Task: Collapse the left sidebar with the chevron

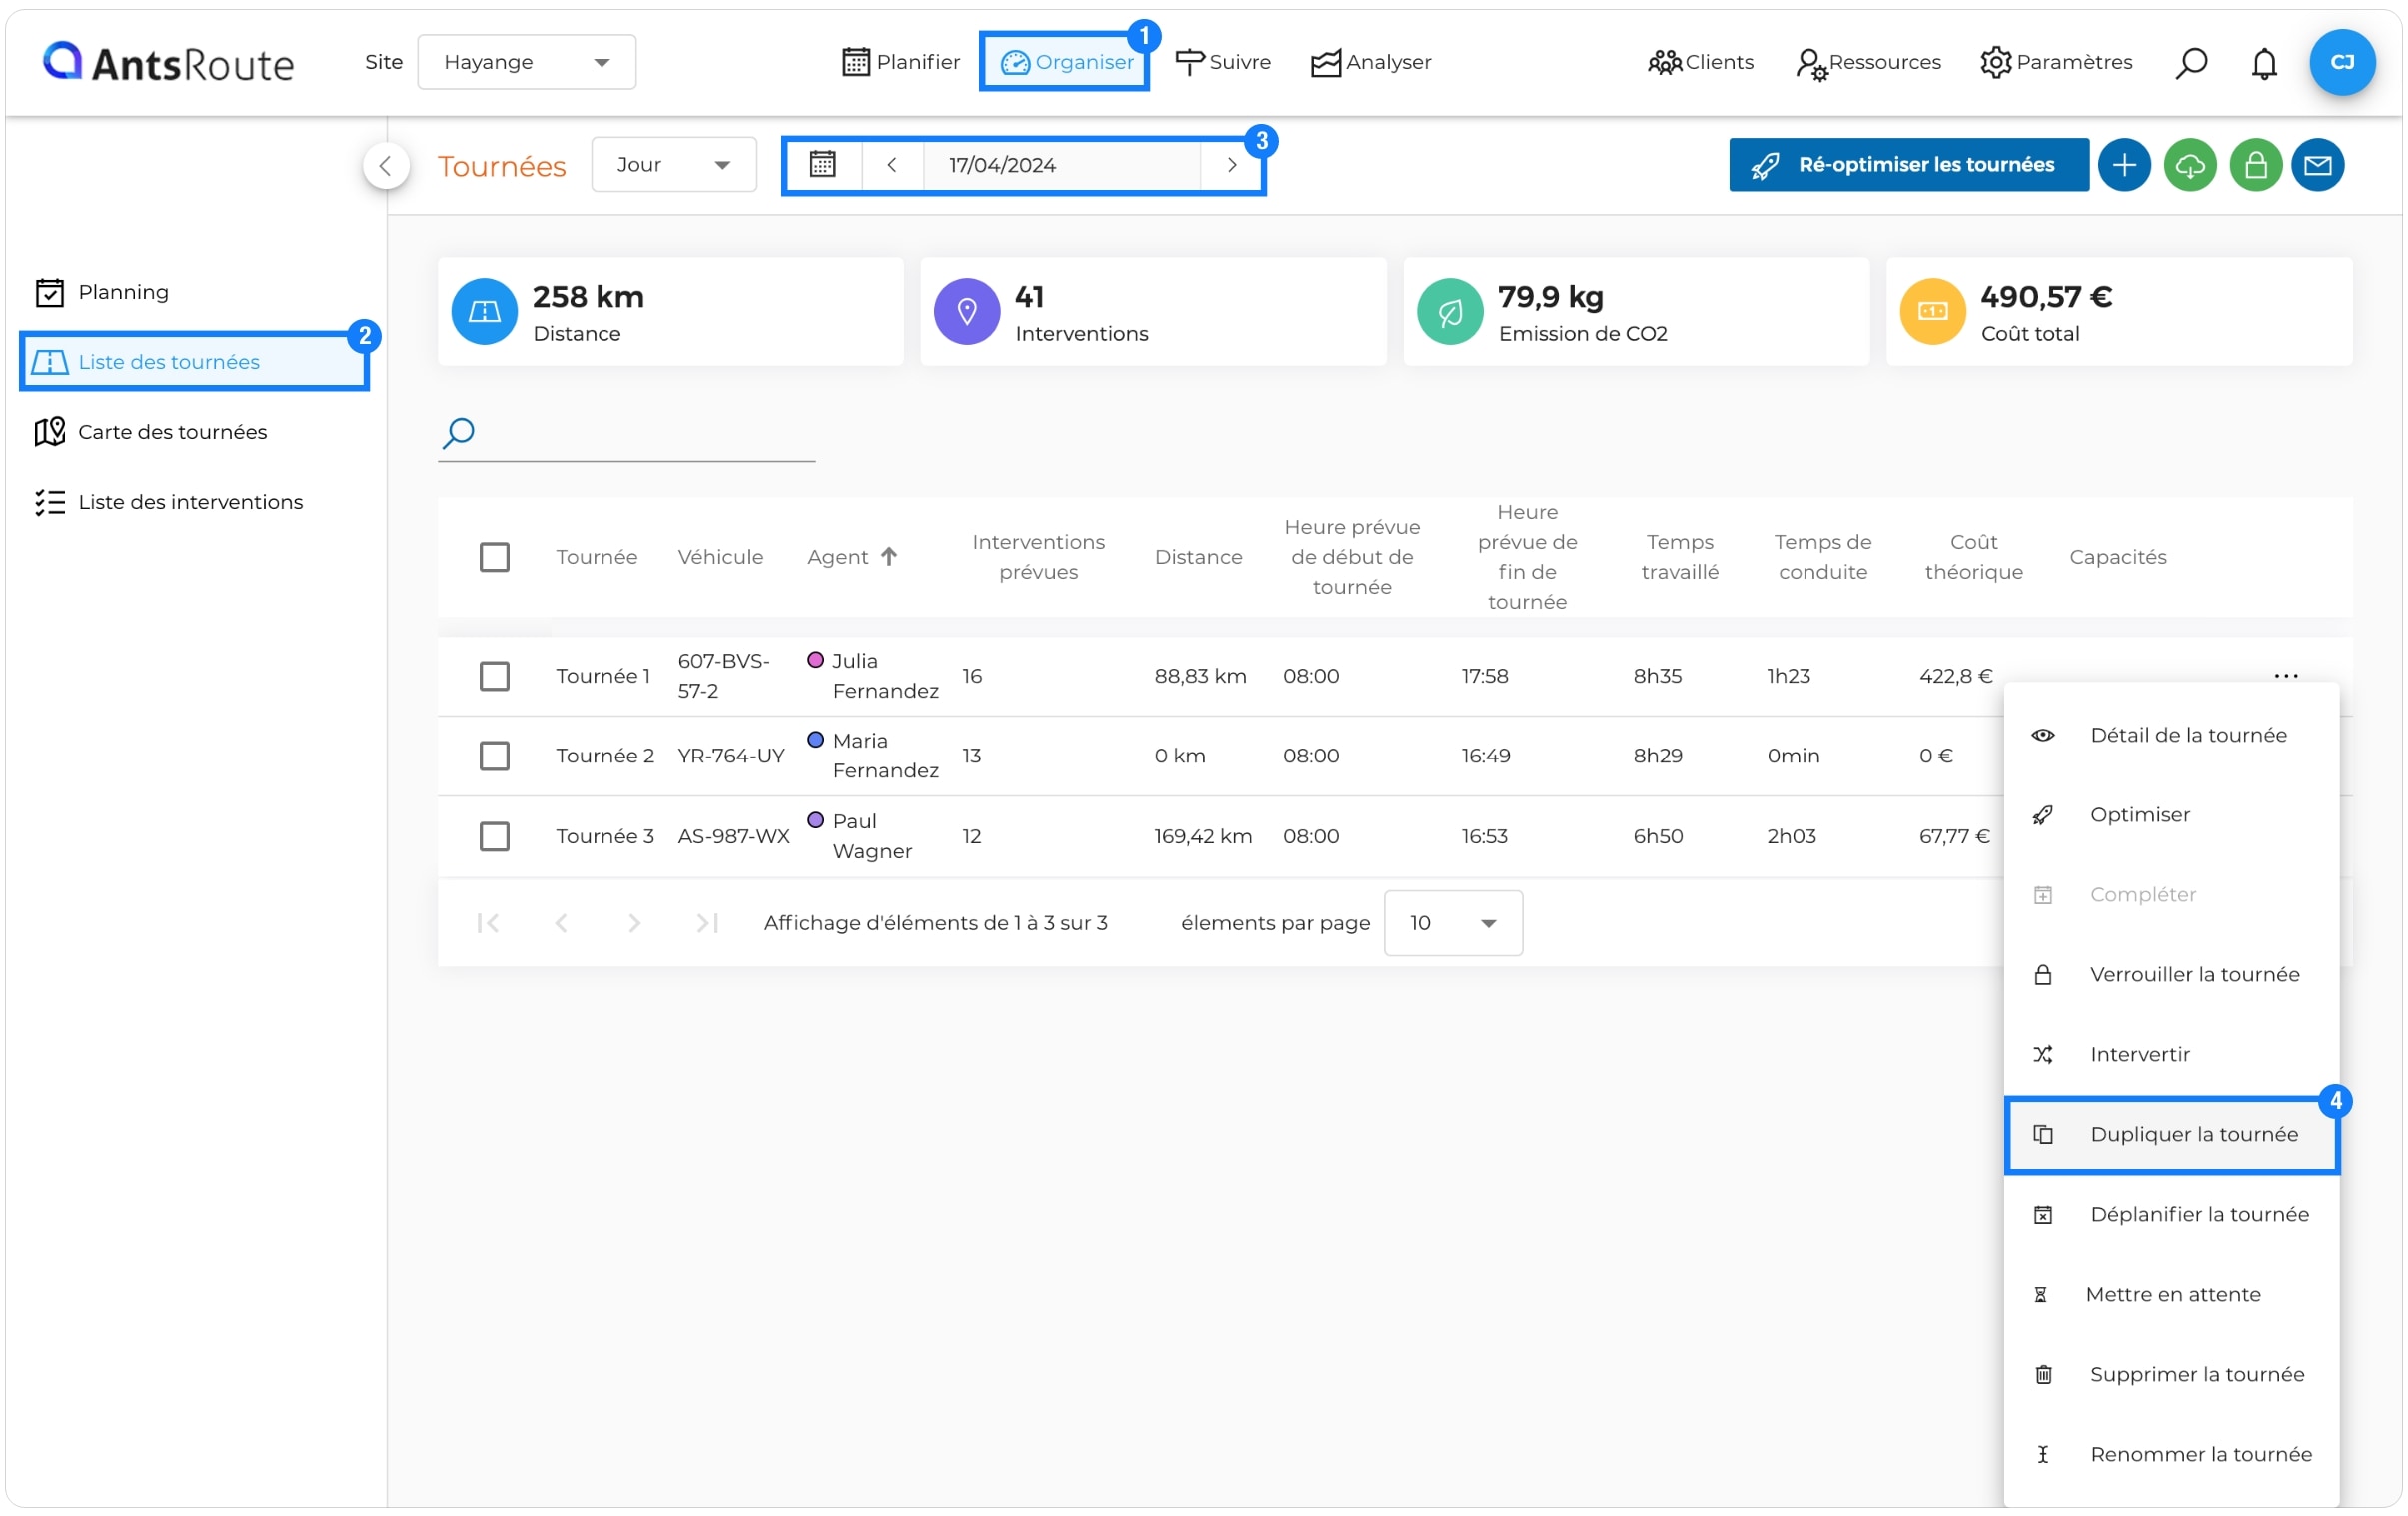Action: [x=385, y=165]
